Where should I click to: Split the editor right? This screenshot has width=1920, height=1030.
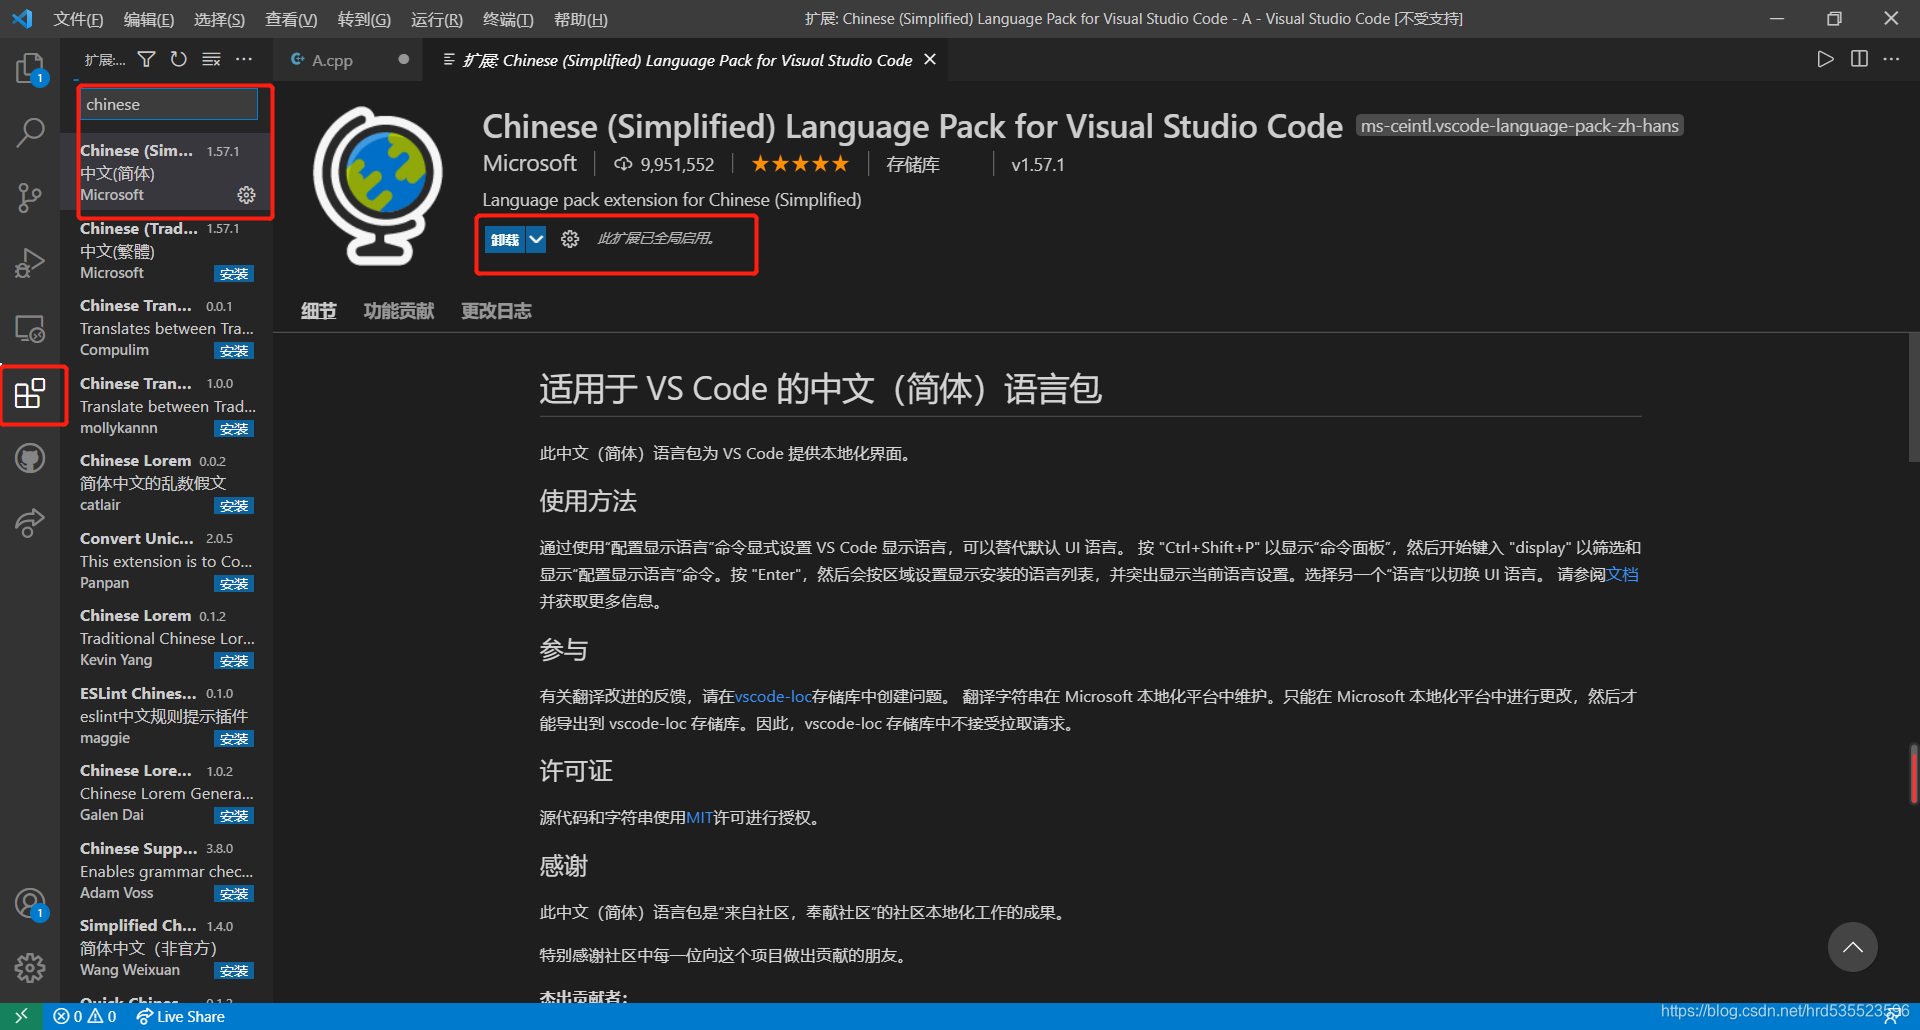[x=1859, y=59]
